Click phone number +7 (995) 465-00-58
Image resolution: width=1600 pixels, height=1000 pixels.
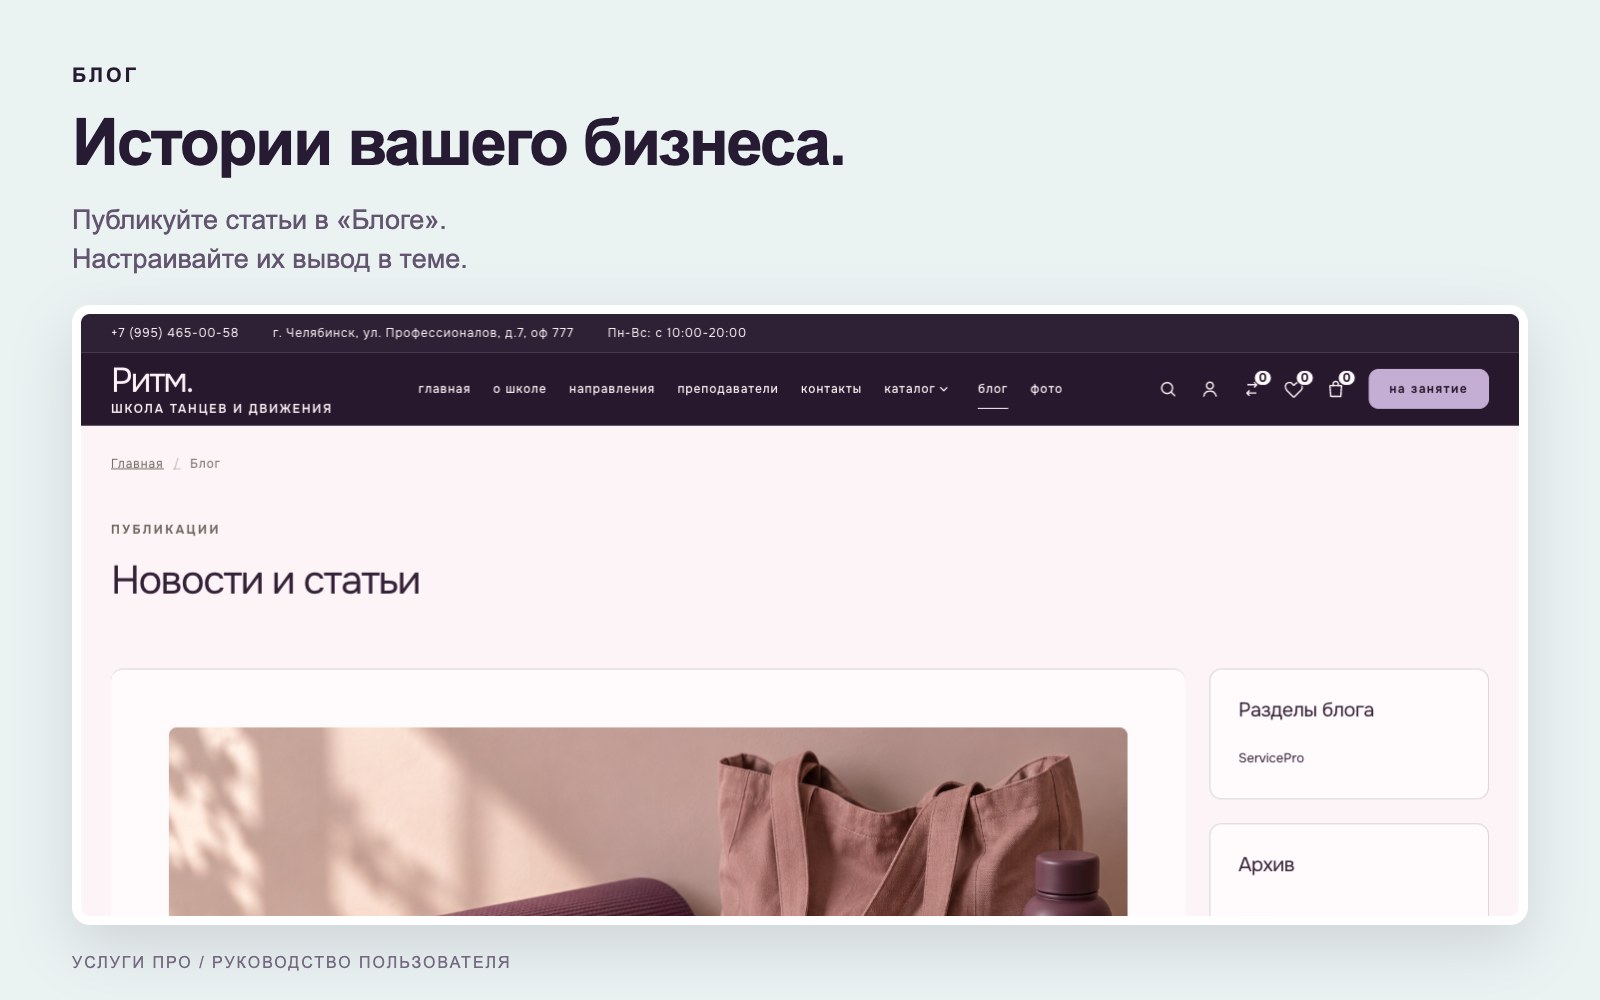coord(175,333)
